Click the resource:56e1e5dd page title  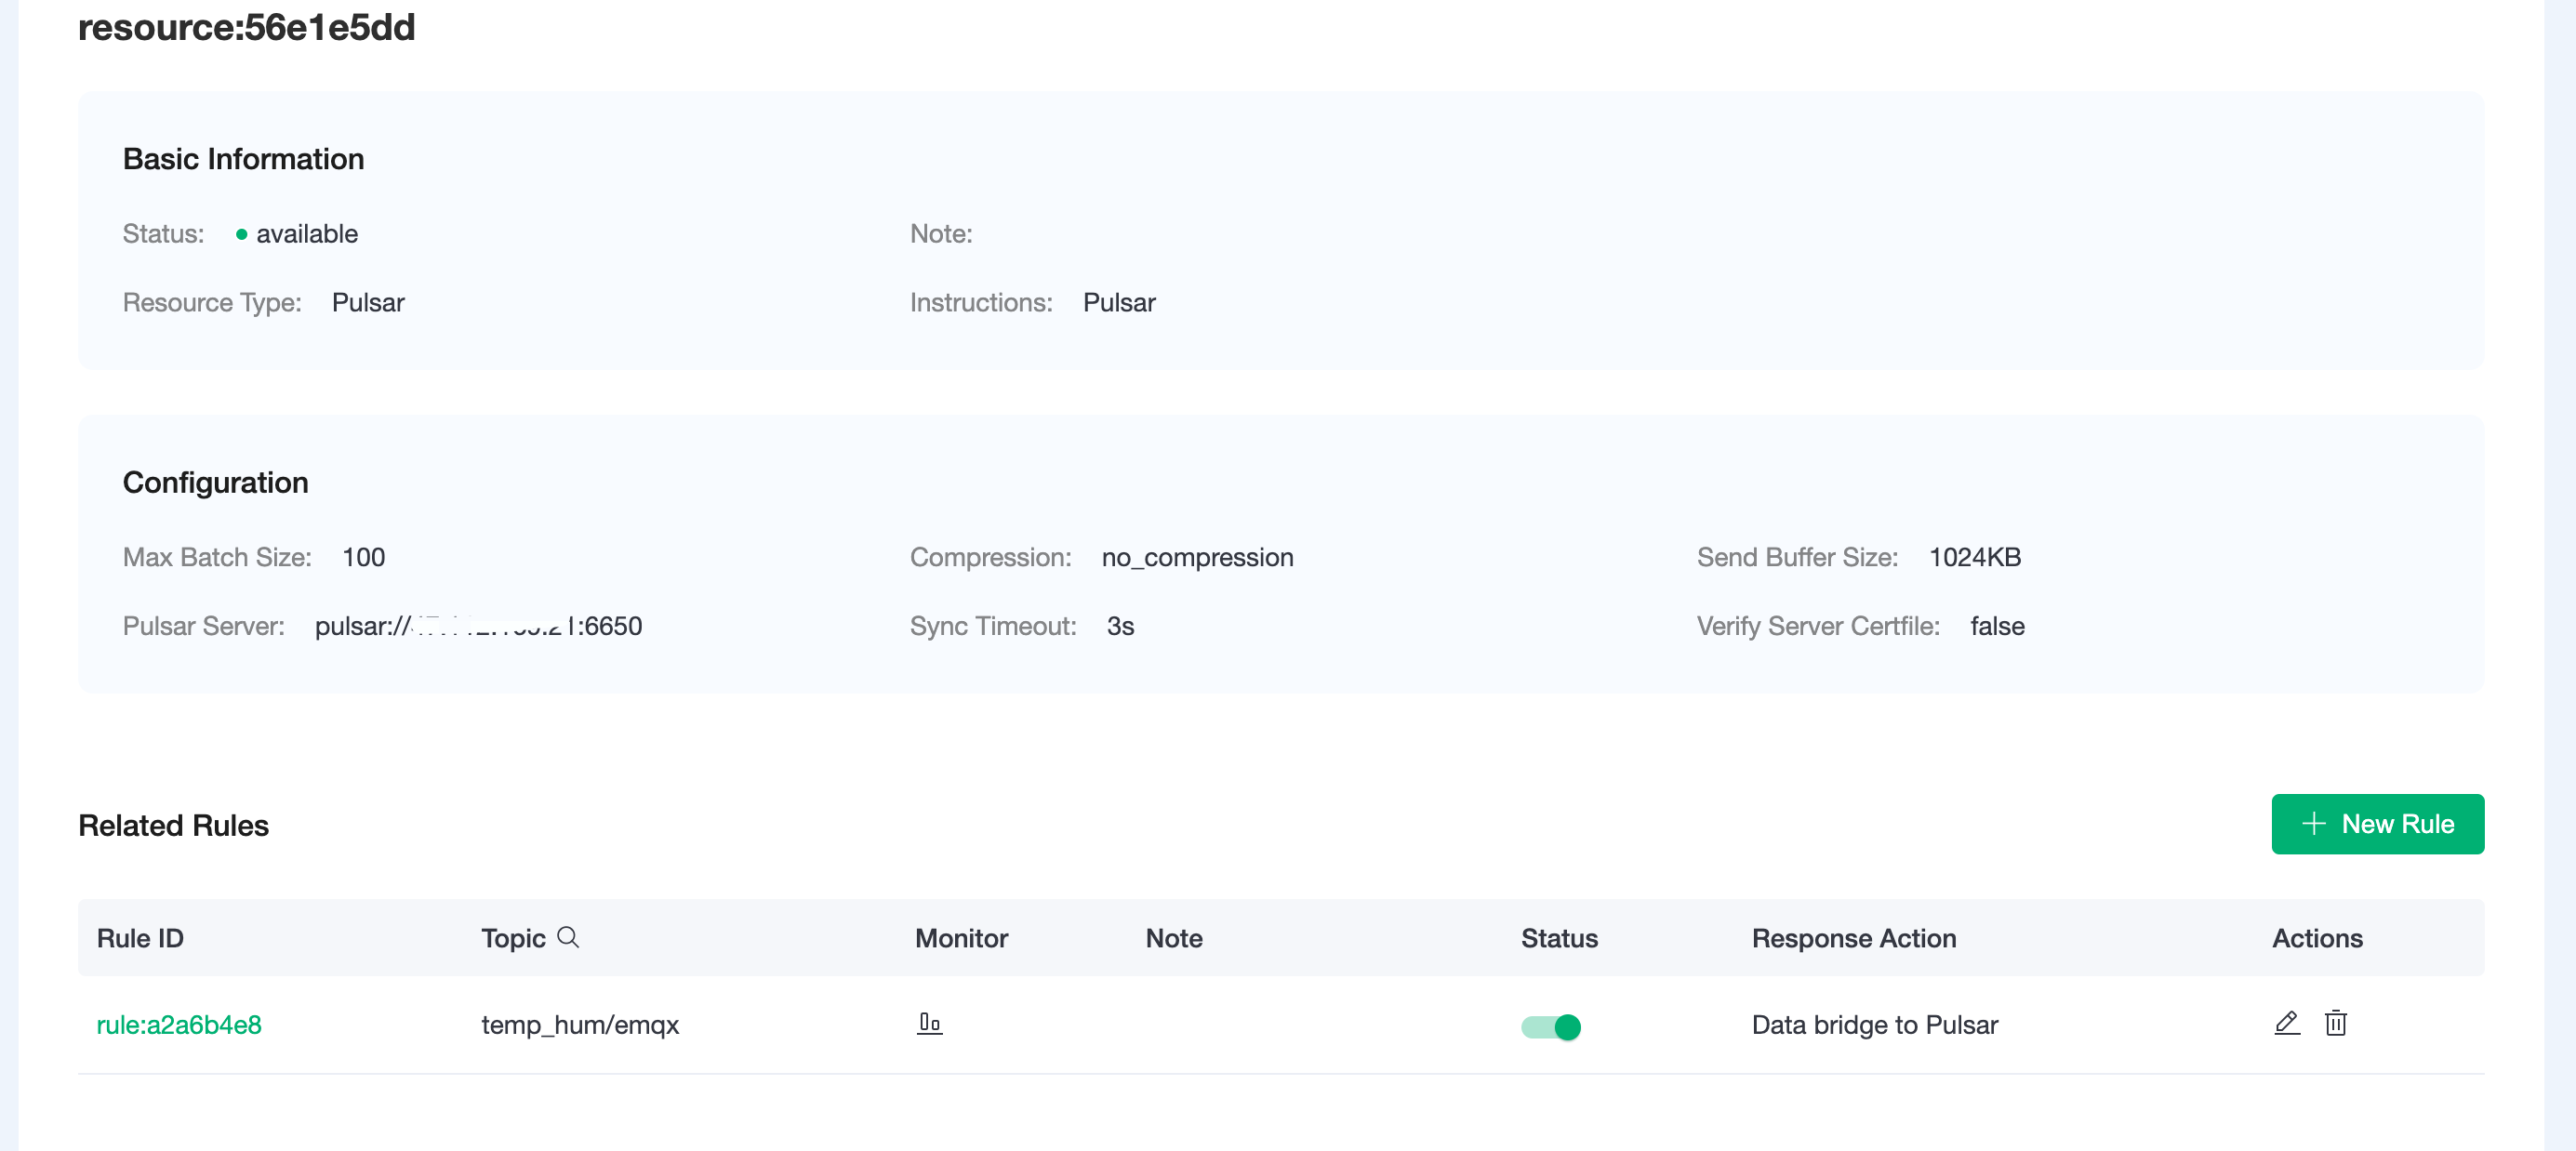click(x=246, y=27)
